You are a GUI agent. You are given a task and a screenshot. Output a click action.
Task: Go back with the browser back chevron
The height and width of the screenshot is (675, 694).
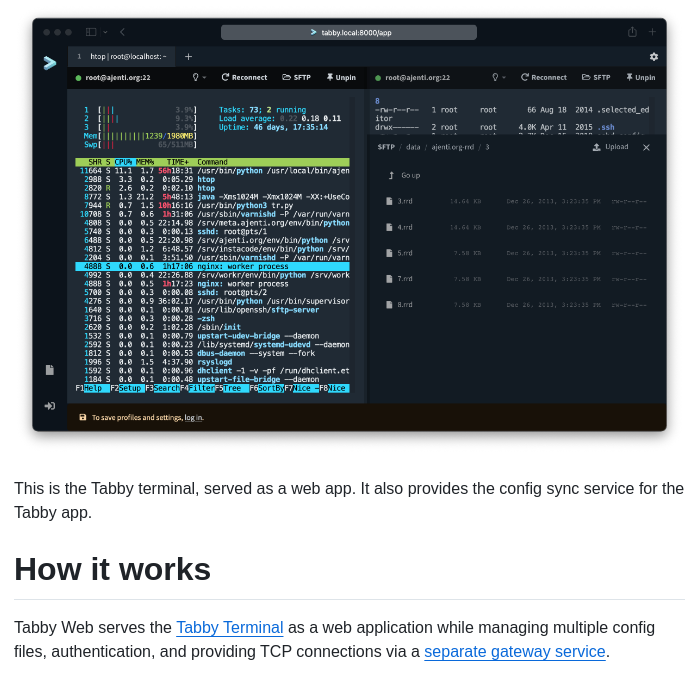click(123, 32)
